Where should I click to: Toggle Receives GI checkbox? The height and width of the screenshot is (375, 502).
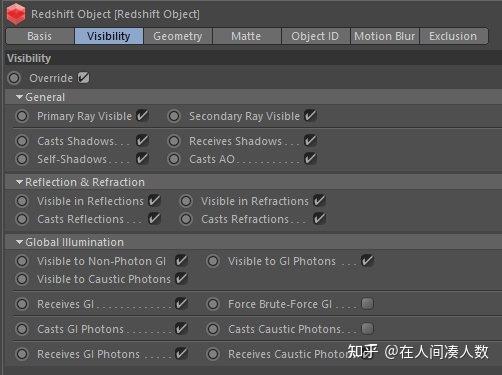pos(181,304)
